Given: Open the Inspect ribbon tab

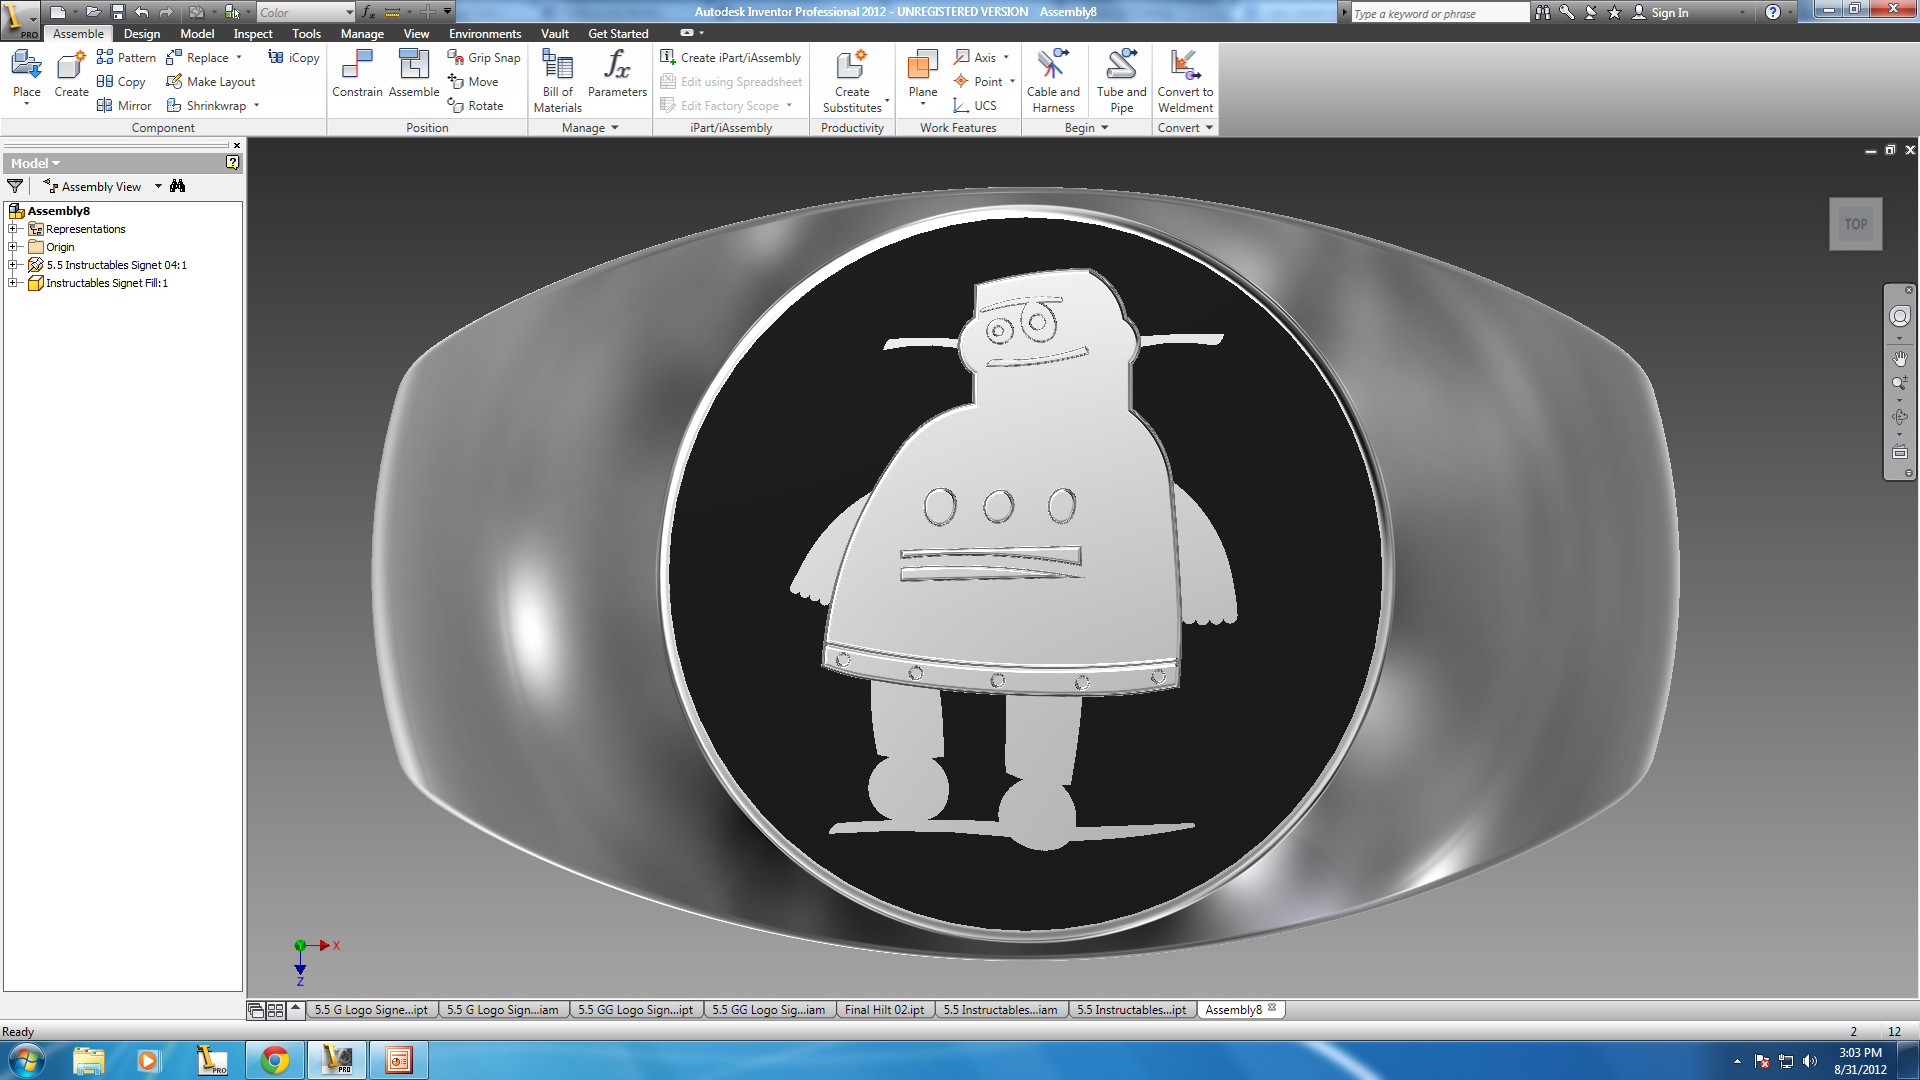Looking at the screenshot, I should (253, 33).
